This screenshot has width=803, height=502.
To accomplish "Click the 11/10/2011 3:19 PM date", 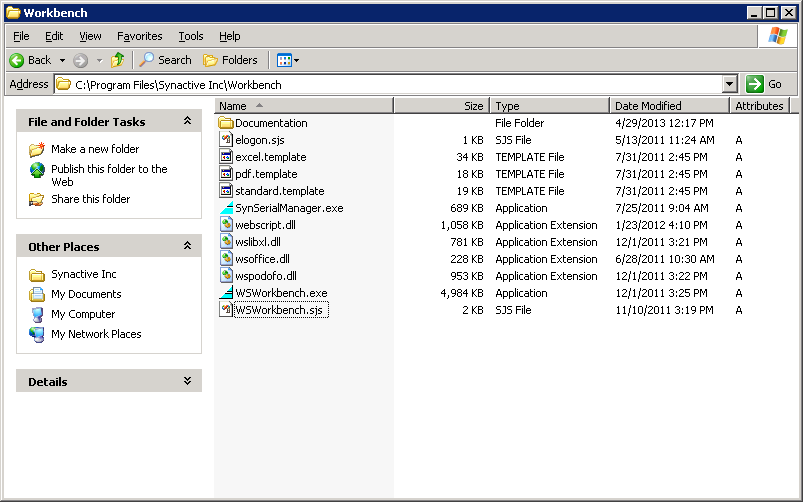I will (x=664, y=310).
